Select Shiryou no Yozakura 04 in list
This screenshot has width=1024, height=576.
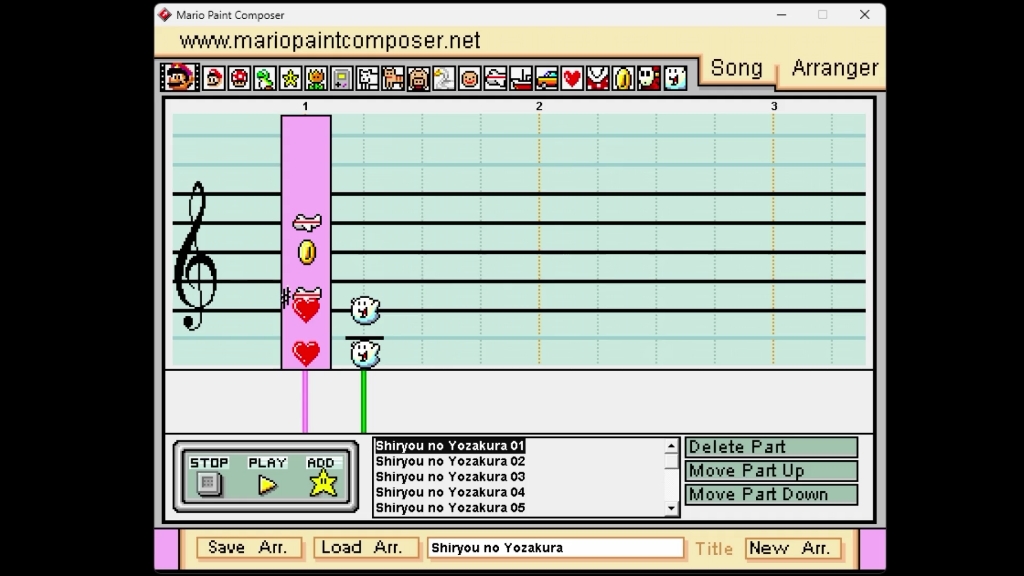click(x=449, y=492)
